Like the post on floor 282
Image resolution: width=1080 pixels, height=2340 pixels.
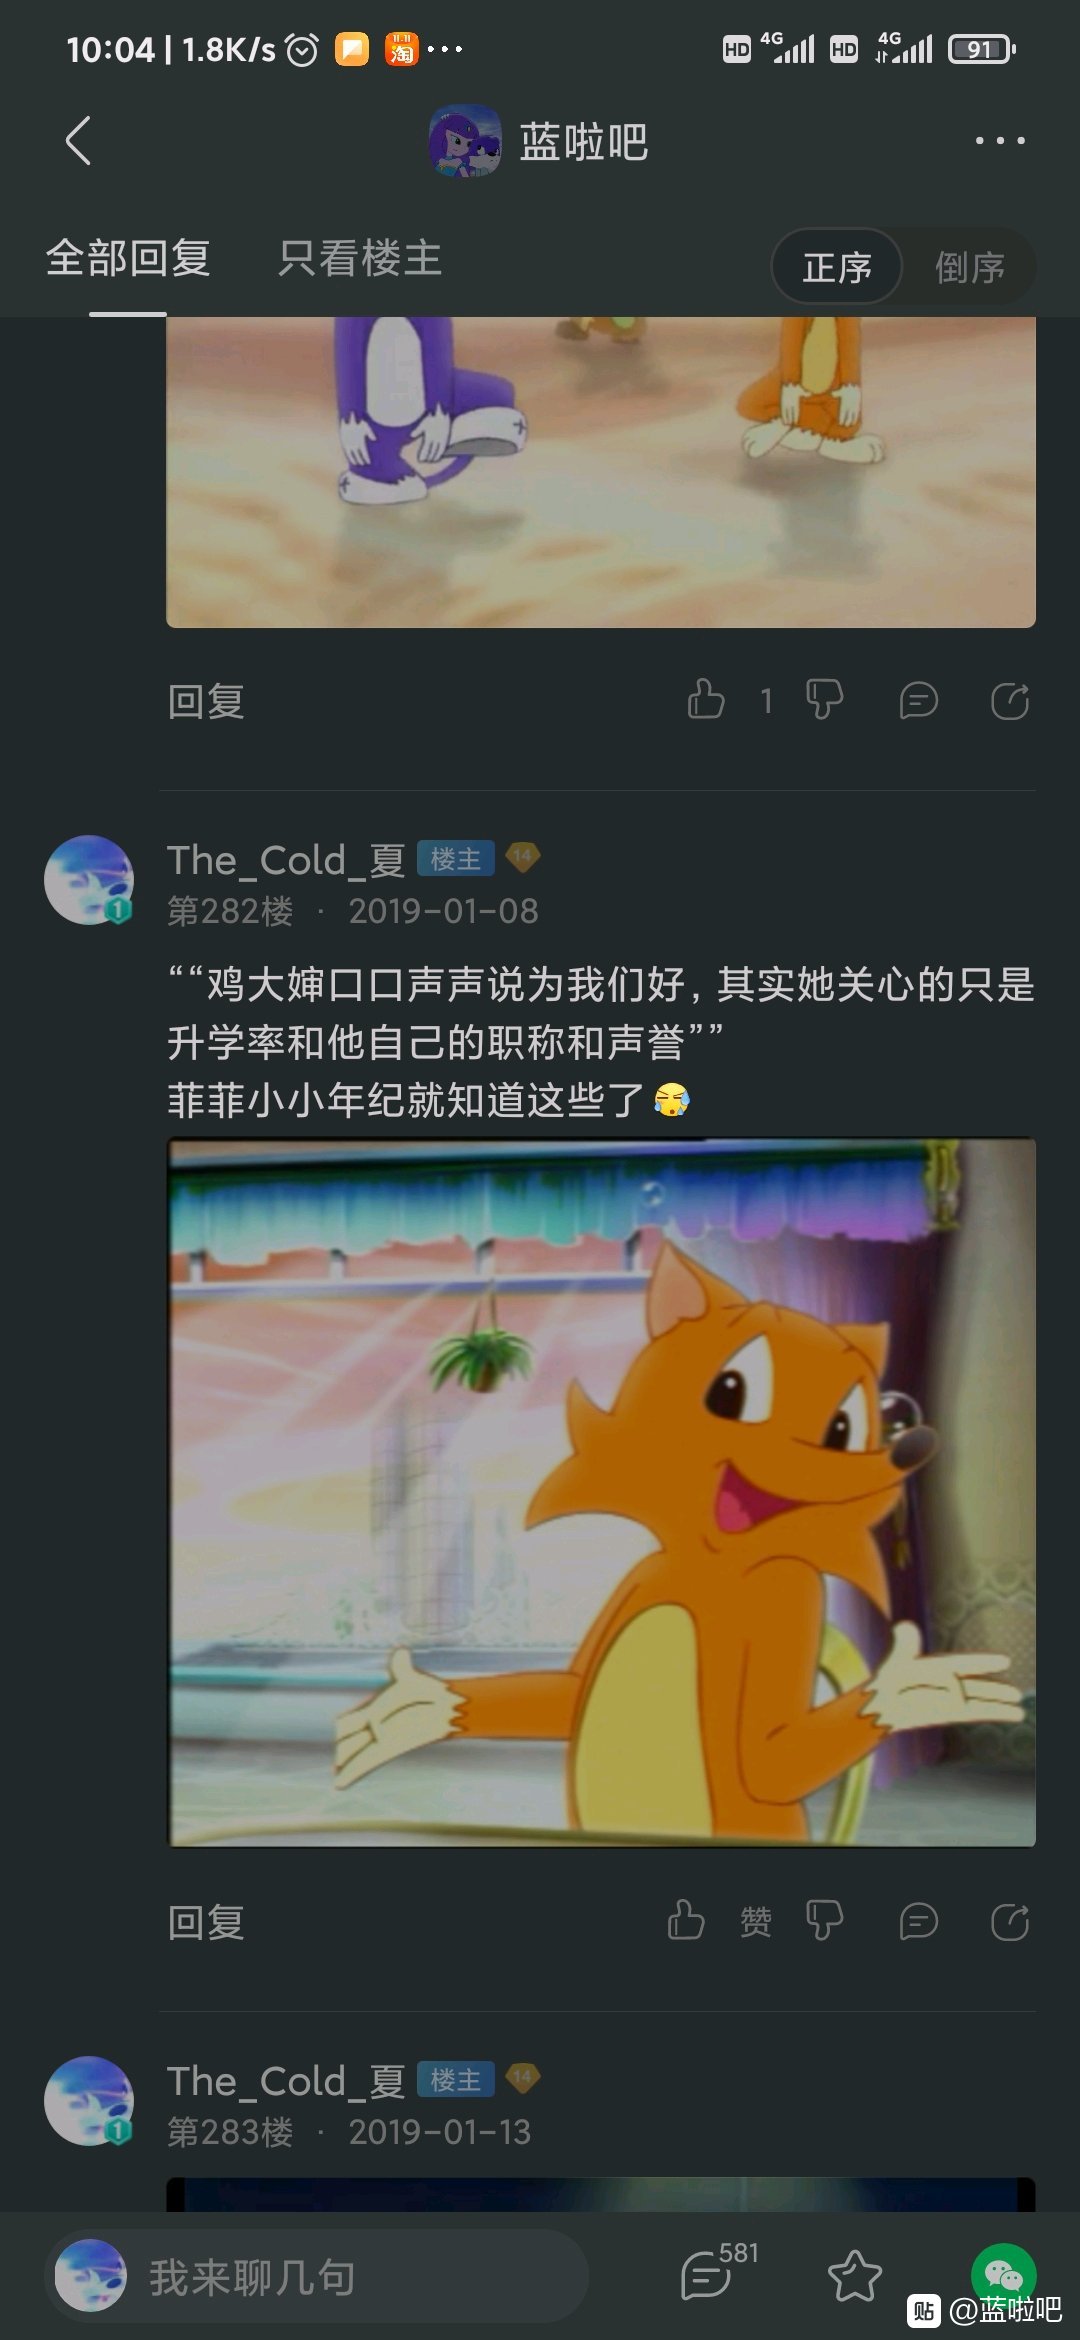[x=686, y=1920]
